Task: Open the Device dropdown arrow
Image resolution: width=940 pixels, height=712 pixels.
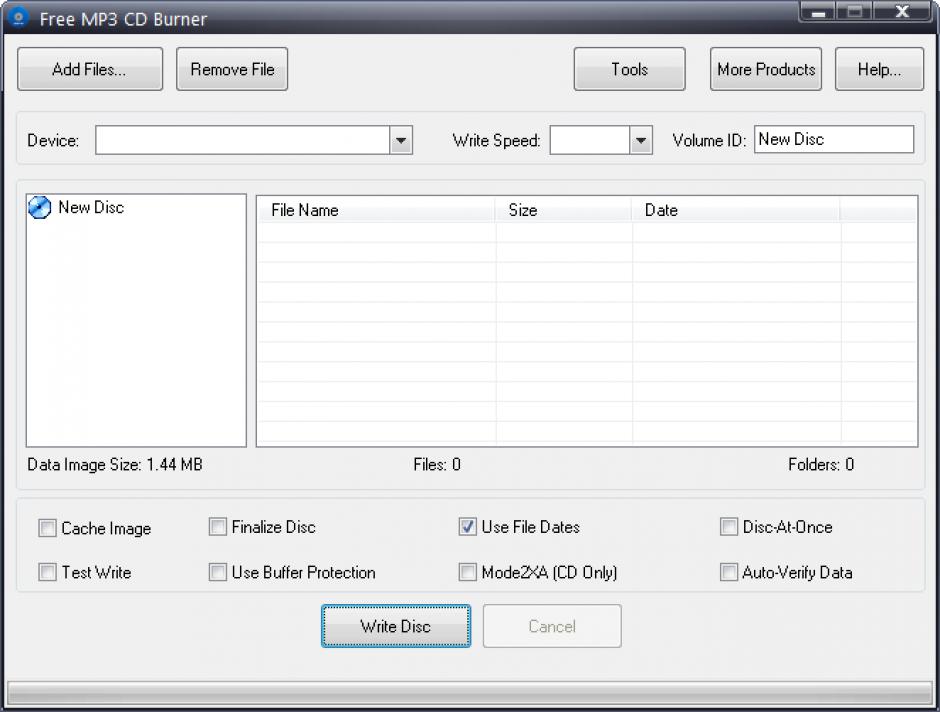Action: 401,140
